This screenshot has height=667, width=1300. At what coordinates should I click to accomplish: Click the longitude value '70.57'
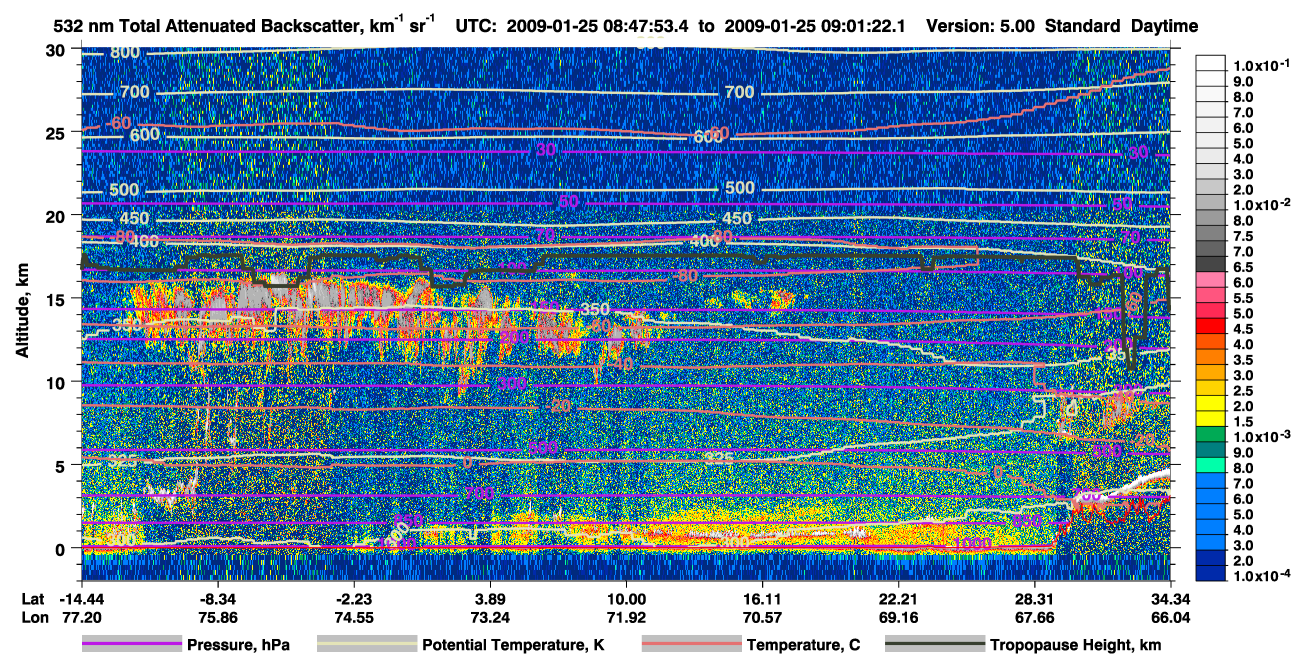coord(762,617)
